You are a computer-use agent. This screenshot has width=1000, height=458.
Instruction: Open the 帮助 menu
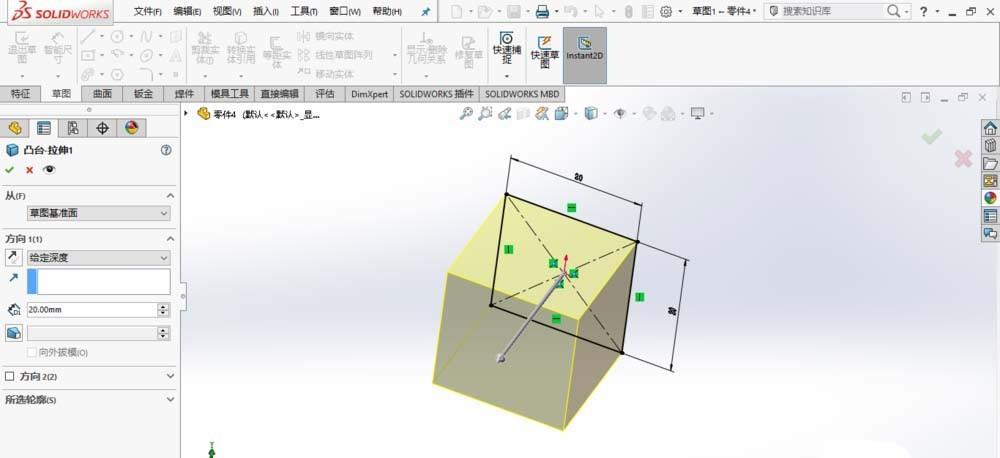387,11
